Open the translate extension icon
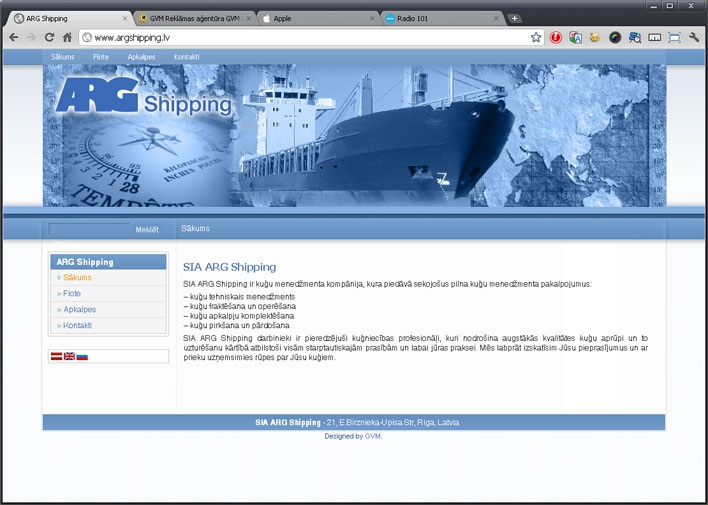 coord(575,37)
